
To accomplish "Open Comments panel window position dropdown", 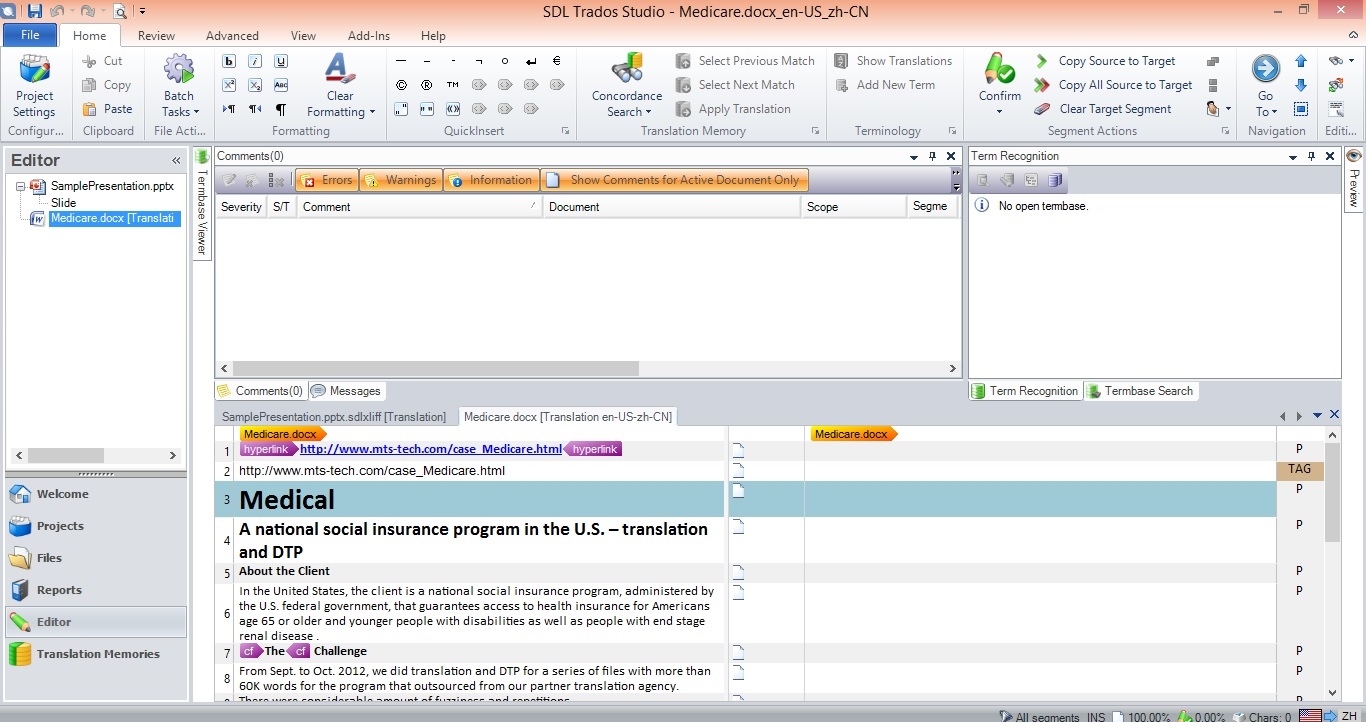I will (914, 157).
